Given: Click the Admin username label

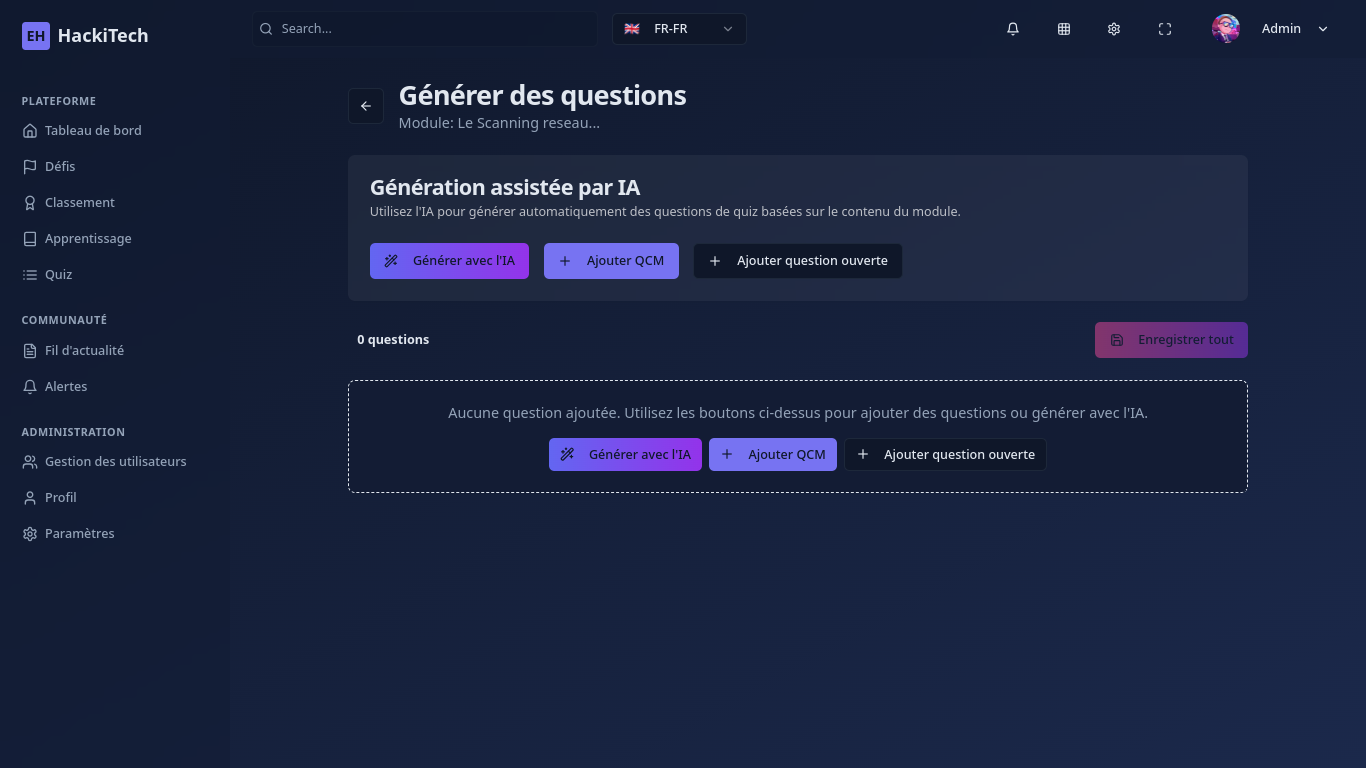Looking at the screenshot, I should pos(1281,29).
